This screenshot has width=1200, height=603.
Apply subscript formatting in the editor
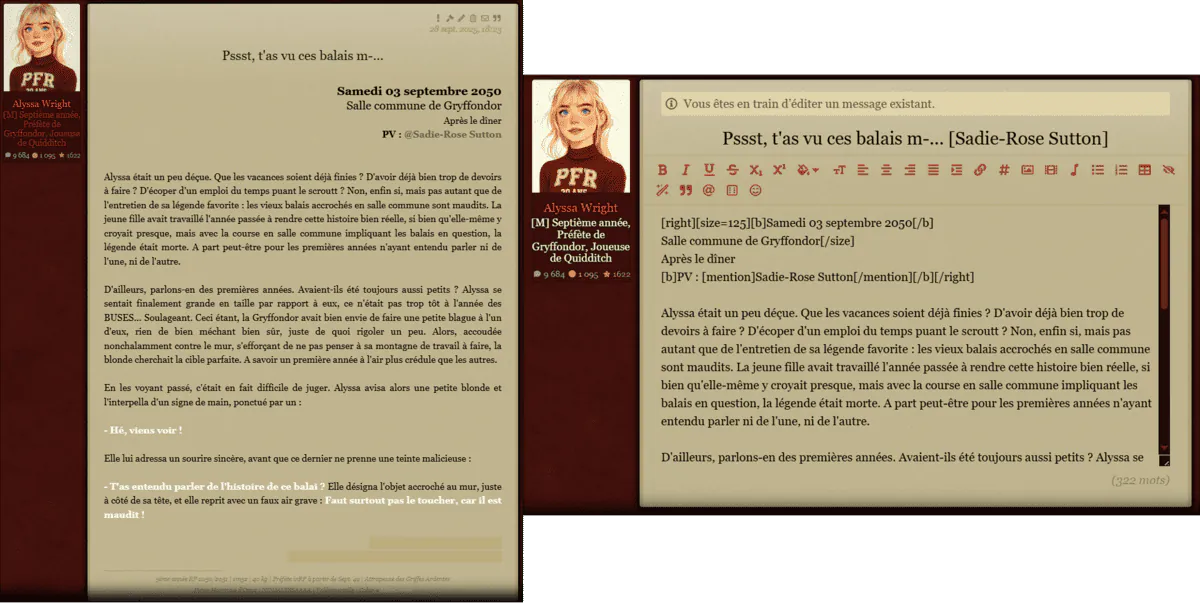[756, 170]
